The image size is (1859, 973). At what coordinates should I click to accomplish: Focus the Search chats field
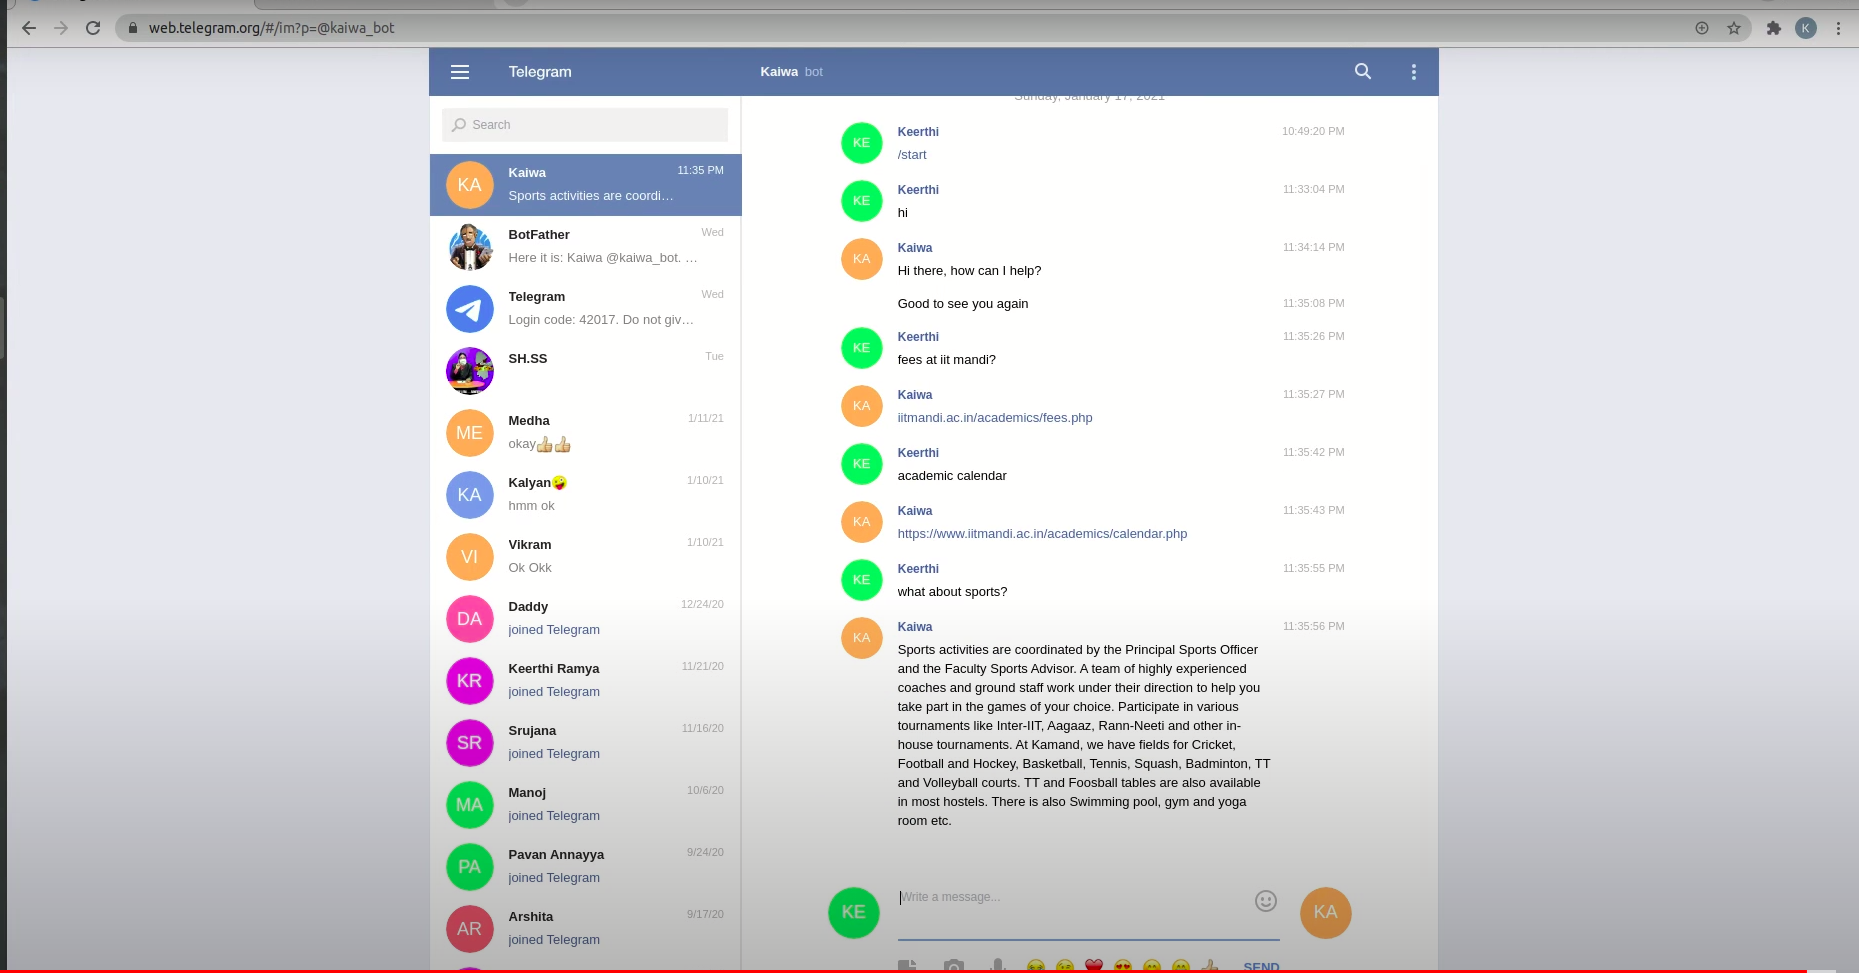585,125
